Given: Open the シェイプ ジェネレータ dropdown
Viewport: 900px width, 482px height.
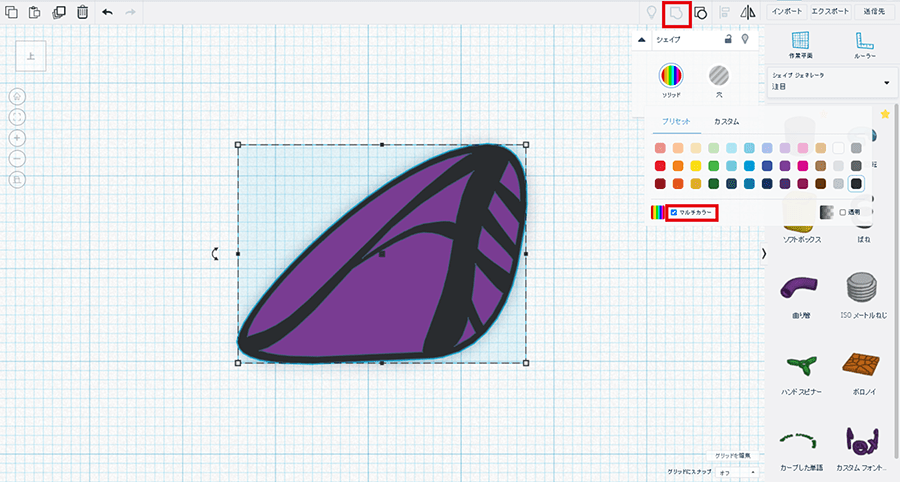Looking at the screenshot, I should click(x=831, y=83).
